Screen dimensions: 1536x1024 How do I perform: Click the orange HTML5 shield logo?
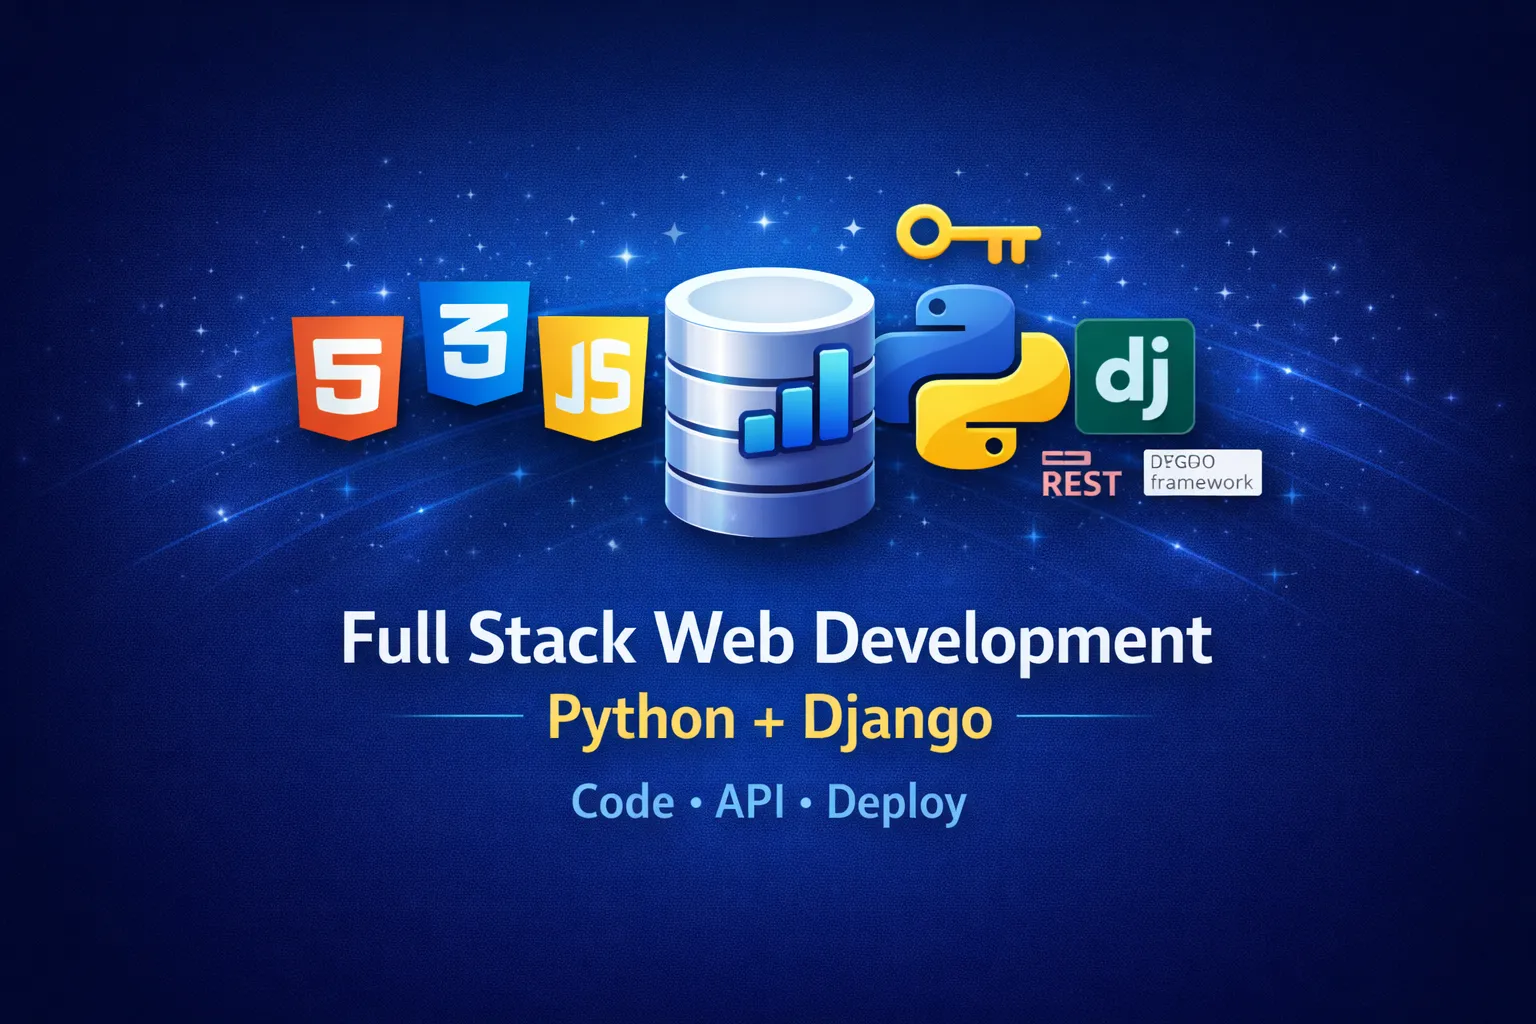pos(346,377)
